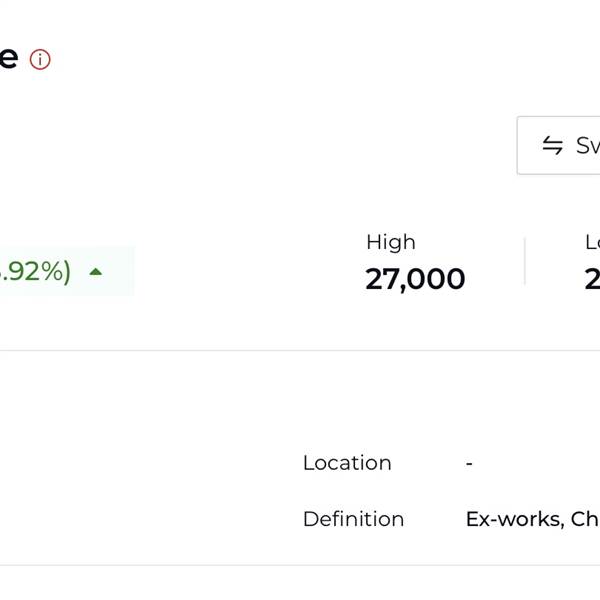
Task: Select the Ex-works definition text
Action: [532, 519]
